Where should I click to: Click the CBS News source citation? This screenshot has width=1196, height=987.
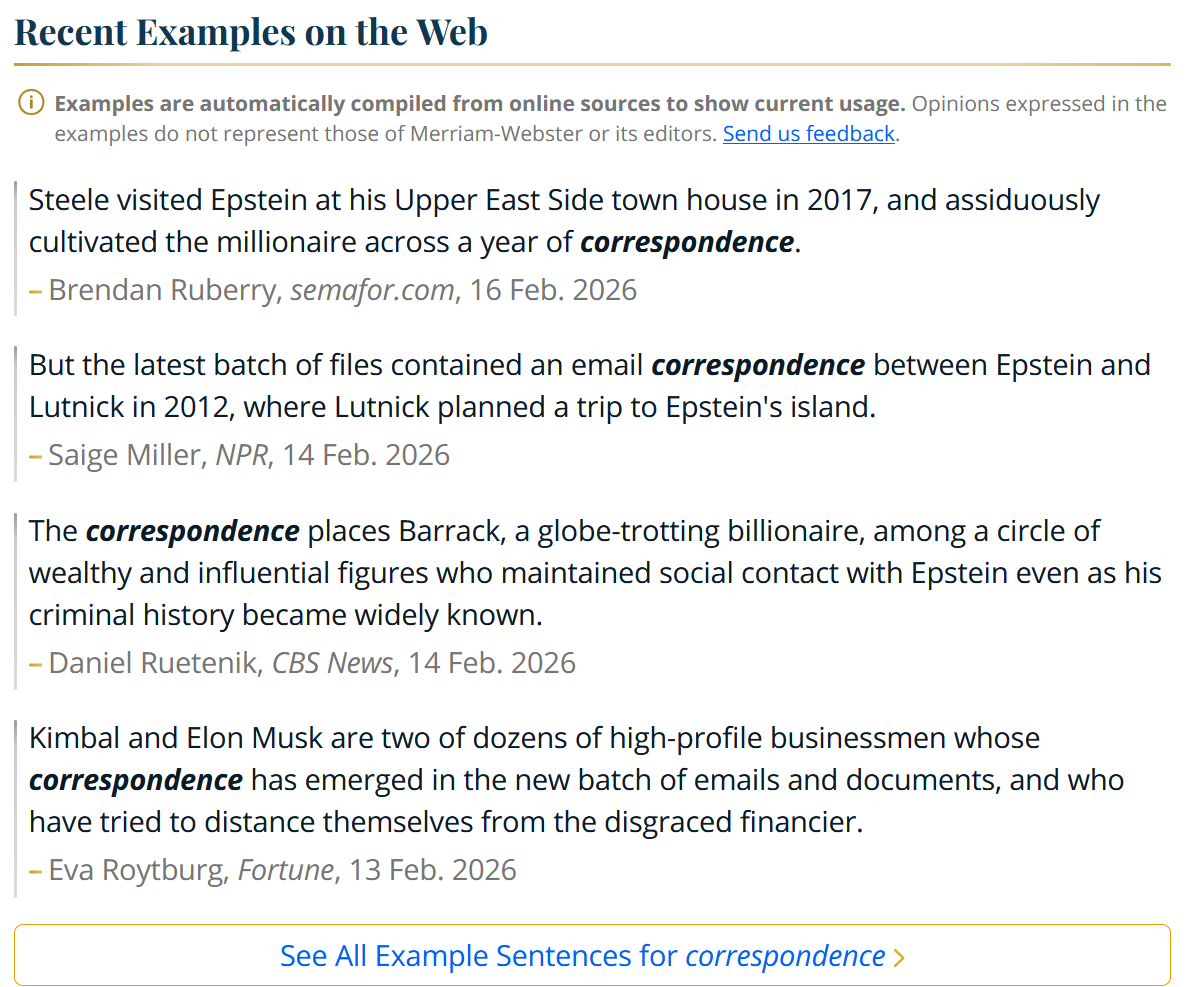[x=332, y=663]
